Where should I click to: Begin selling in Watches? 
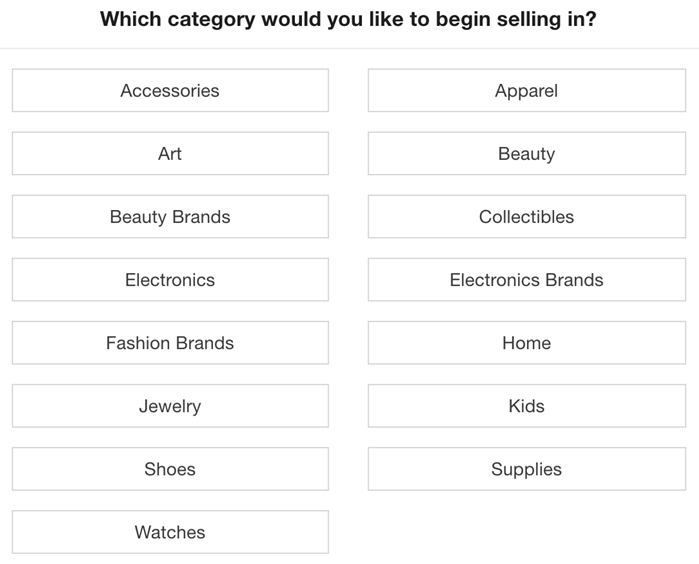click(170, 532)
